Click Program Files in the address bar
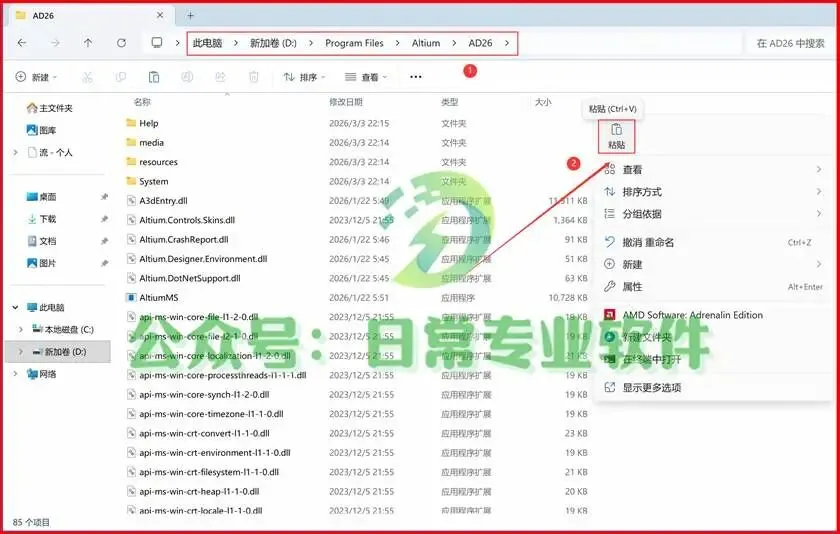The height and width of the screenshot is (534, 840). (354, 43)
